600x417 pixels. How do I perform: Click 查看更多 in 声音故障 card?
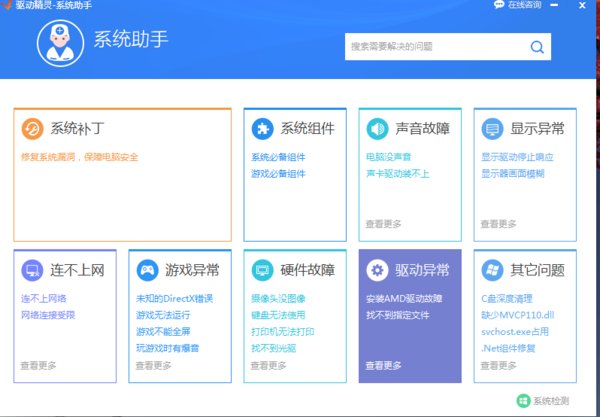point(383,224)
